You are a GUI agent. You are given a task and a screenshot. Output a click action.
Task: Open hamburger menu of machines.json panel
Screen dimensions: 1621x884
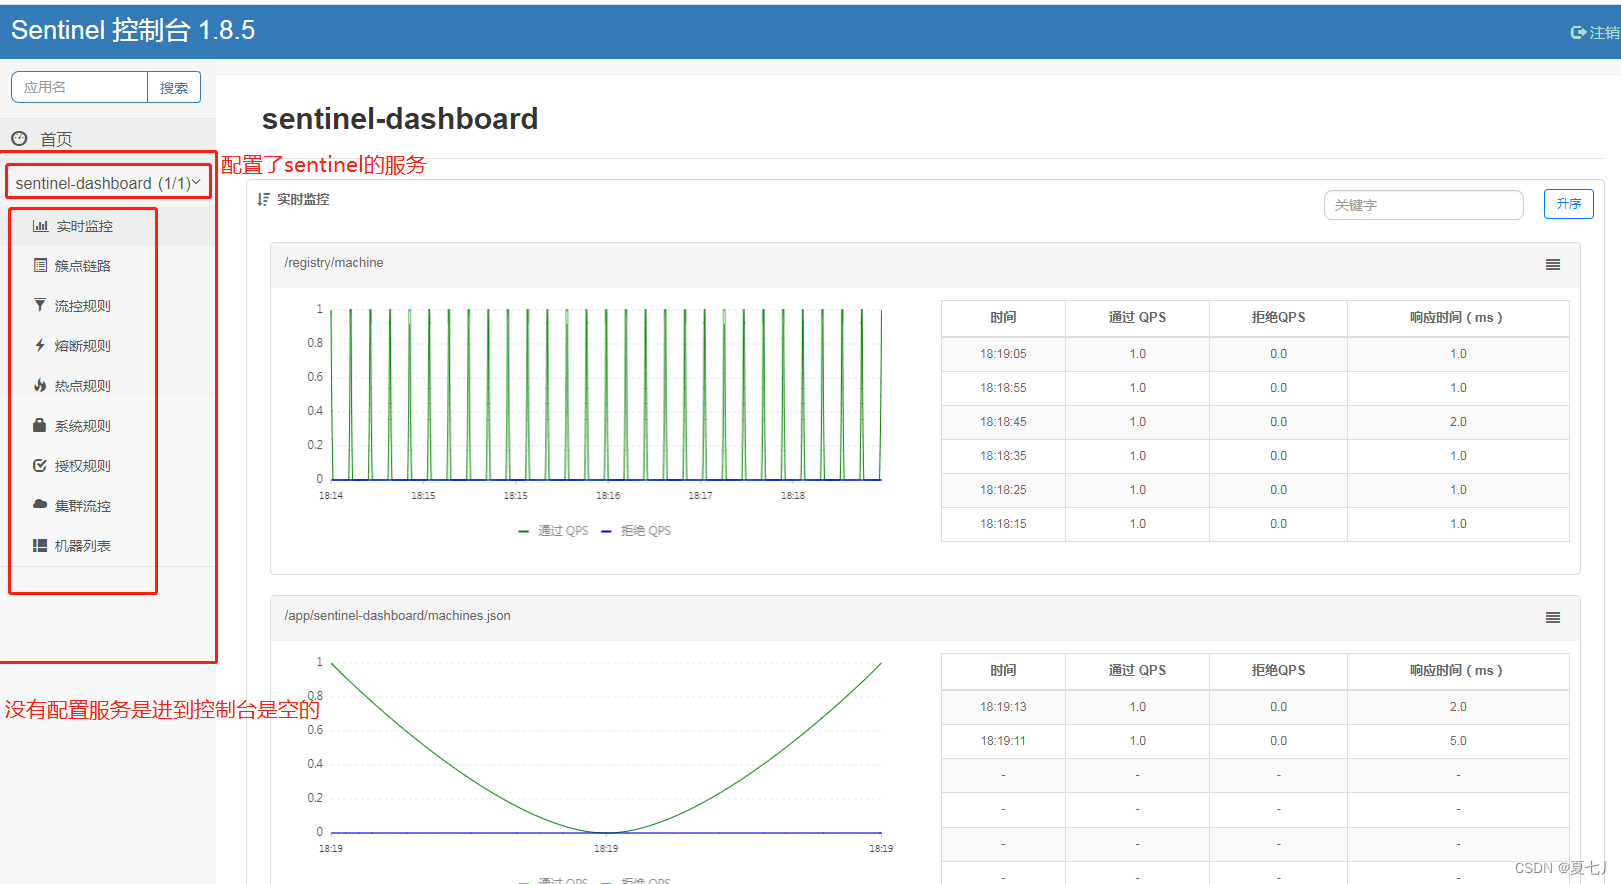point(1553,617)
